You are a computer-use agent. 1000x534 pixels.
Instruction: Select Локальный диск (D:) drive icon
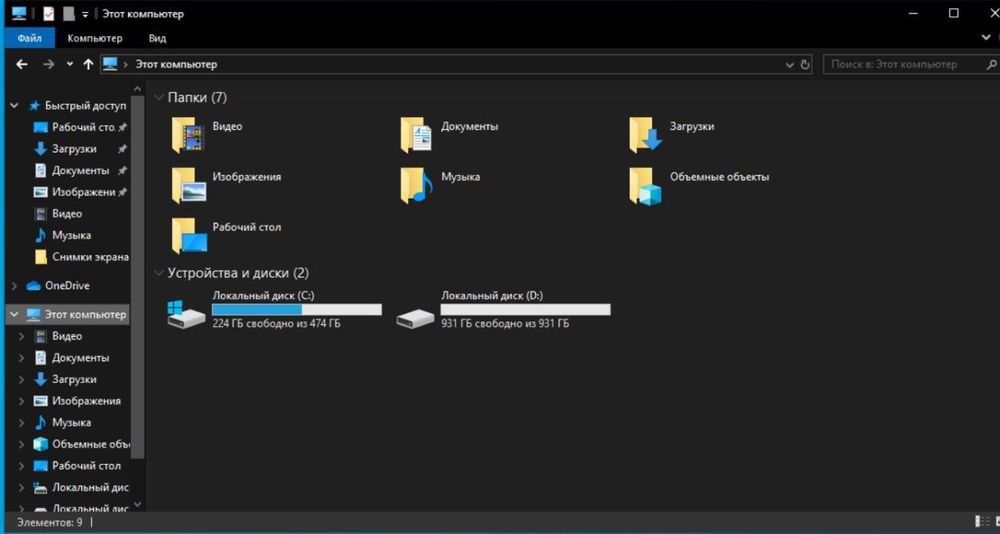click(x=415, y=318)
